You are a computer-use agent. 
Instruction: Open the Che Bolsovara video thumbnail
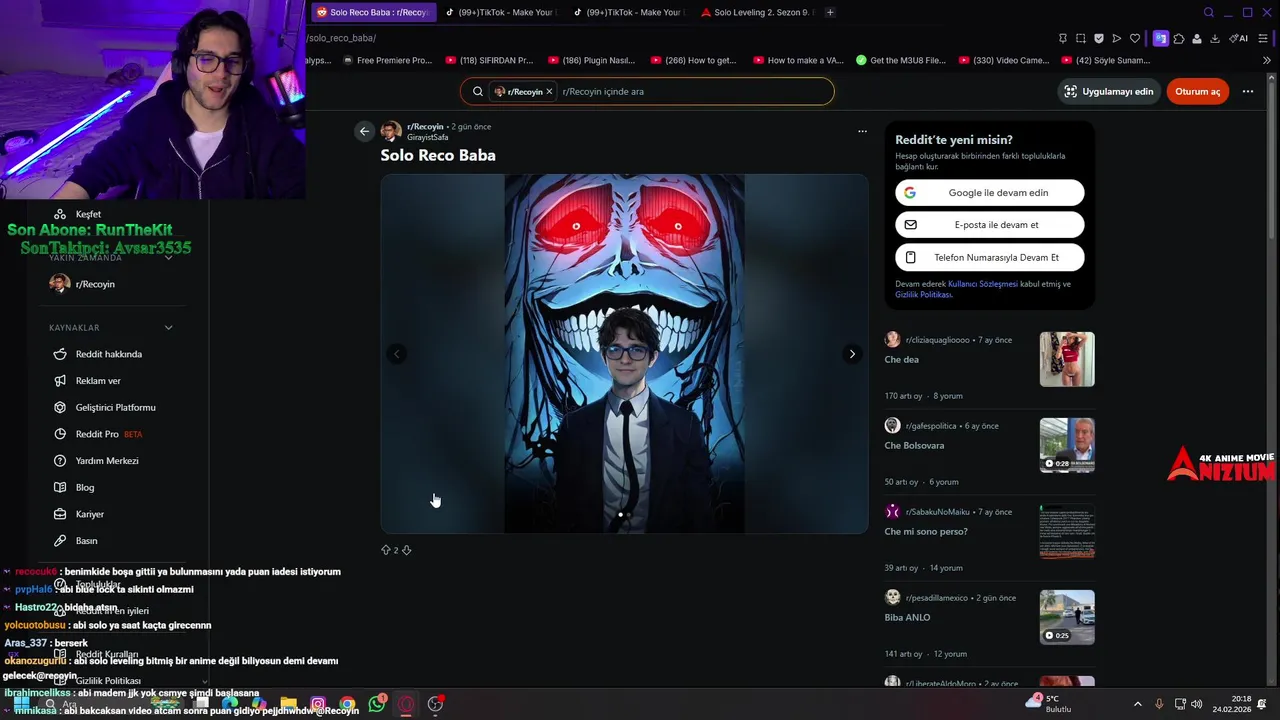1067,445
